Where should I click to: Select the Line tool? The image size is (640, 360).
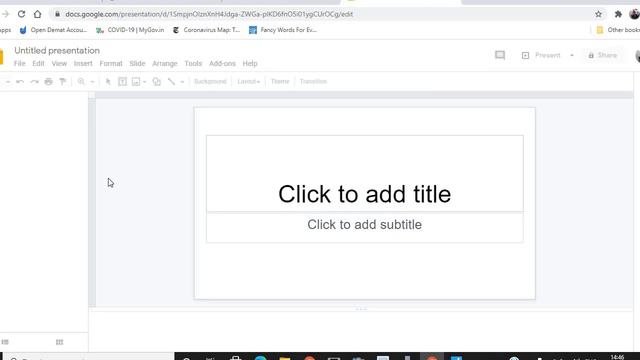[x=171, y=82]
